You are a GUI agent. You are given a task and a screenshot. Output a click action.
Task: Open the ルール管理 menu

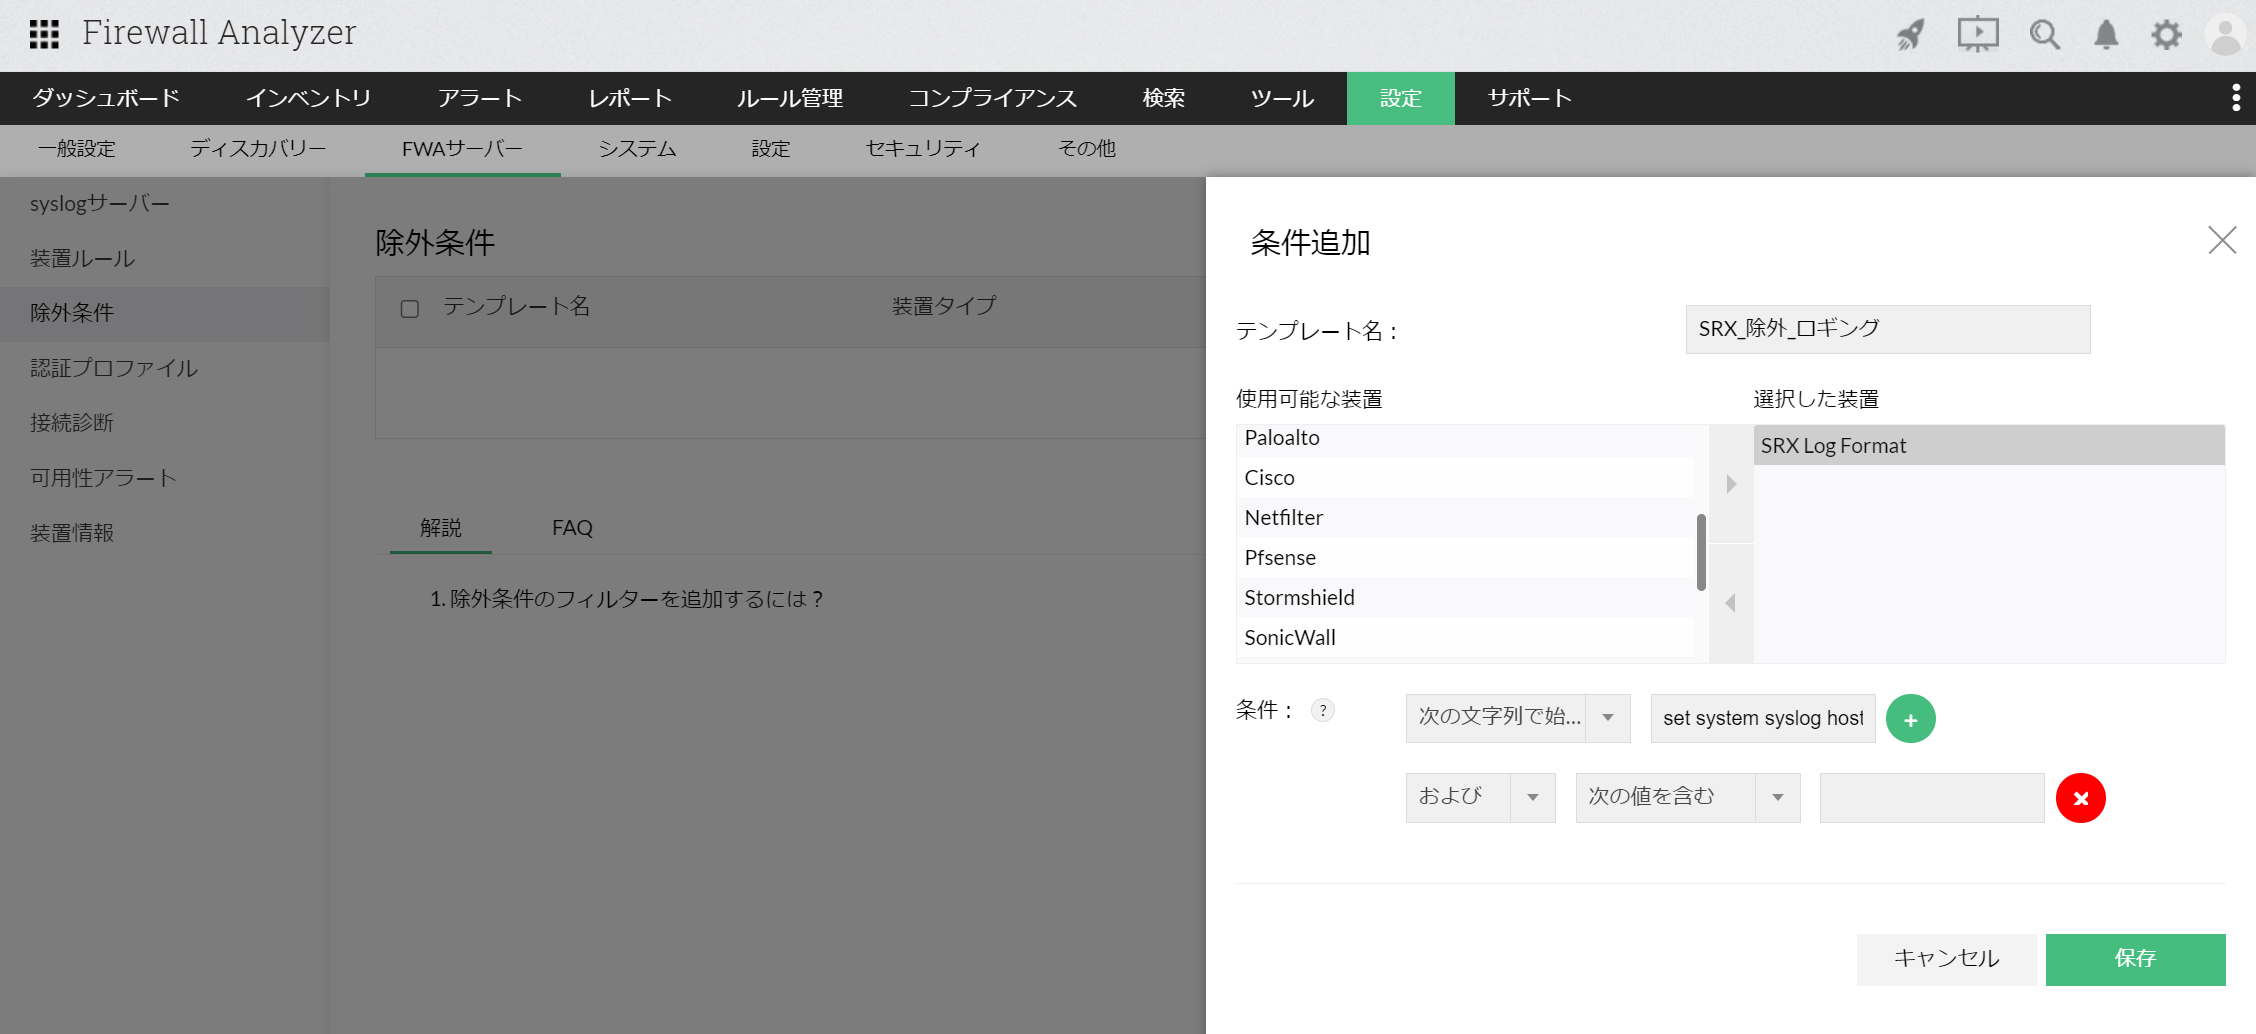[789, 98]
